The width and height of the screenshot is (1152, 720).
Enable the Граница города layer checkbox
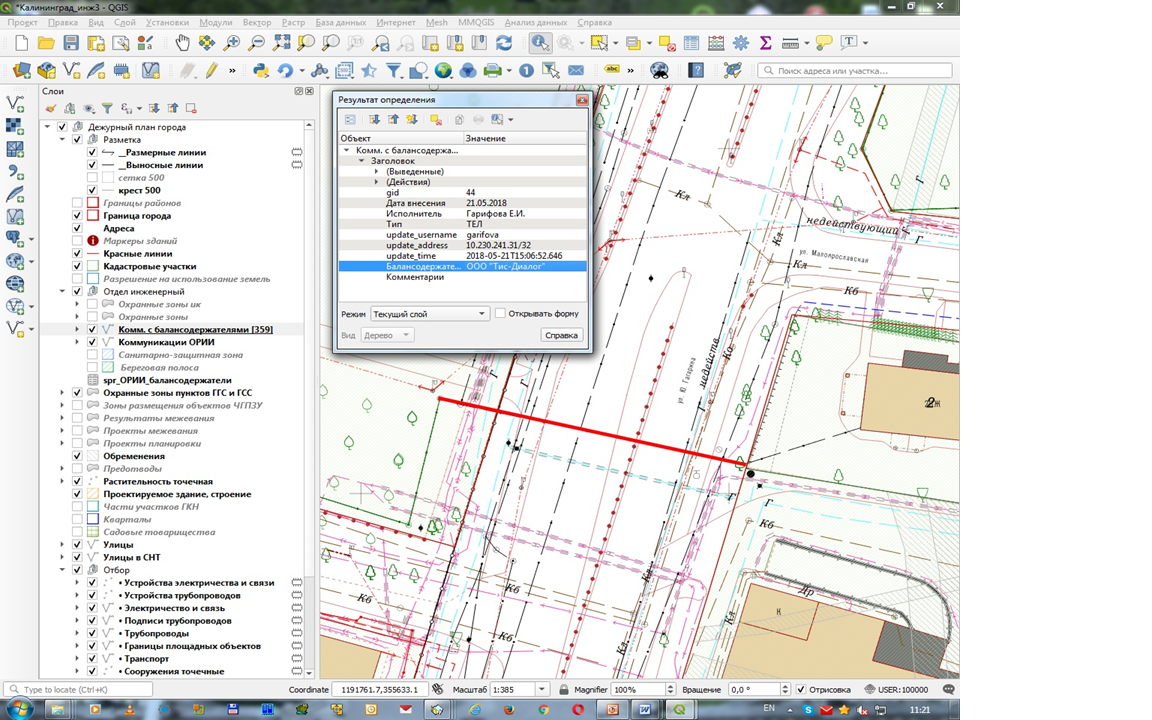pos(77,216)
